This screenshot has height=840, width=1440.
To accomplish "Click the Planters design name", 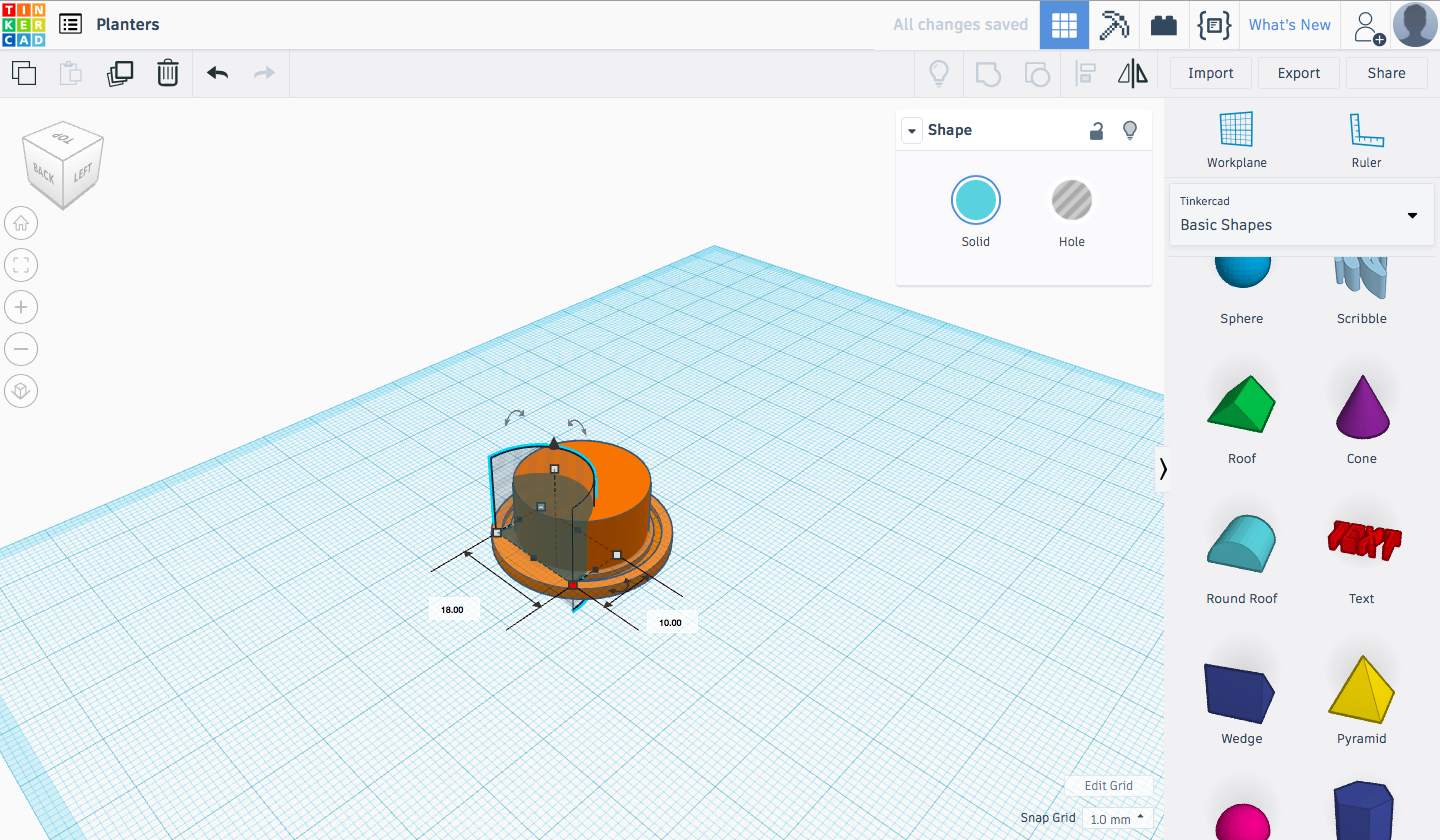I will 128,24.
